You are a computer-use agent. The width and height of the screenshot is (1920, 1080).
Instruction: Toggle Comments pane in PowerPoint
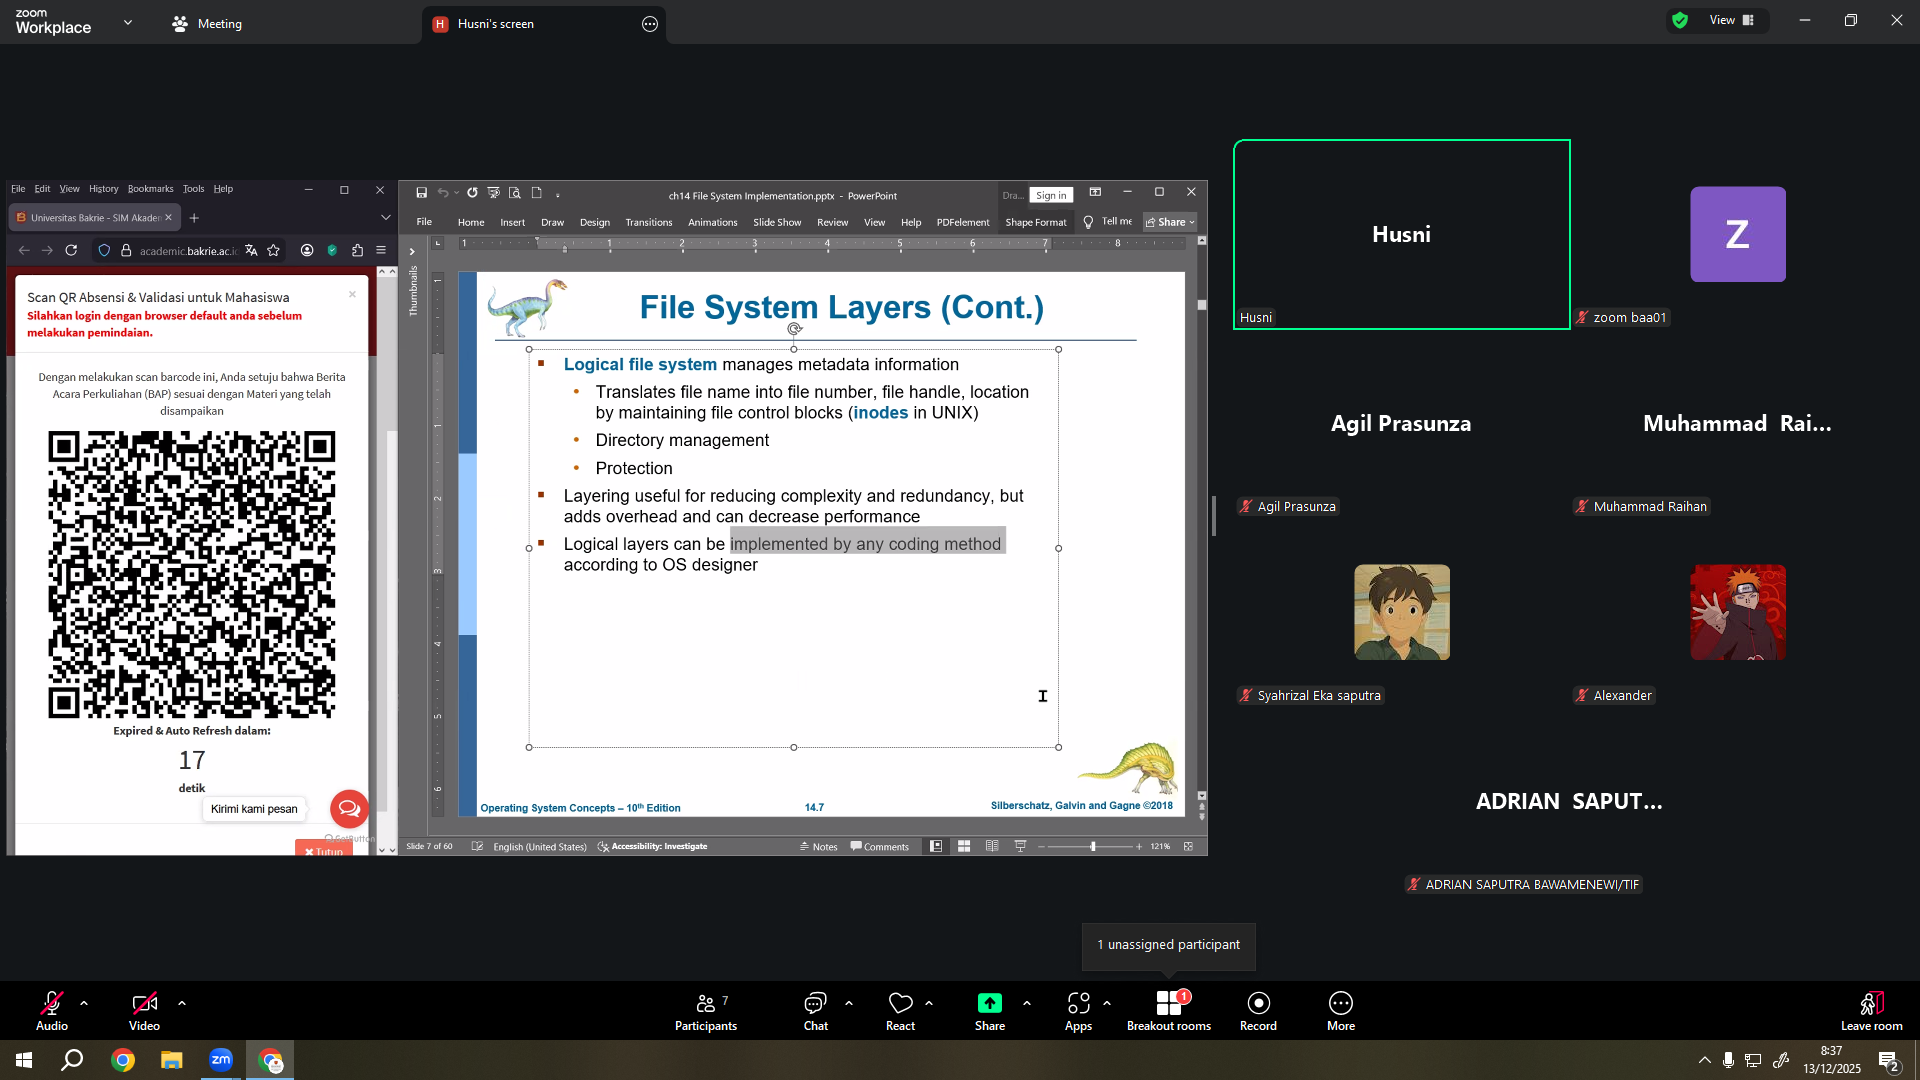coord(880,847)
